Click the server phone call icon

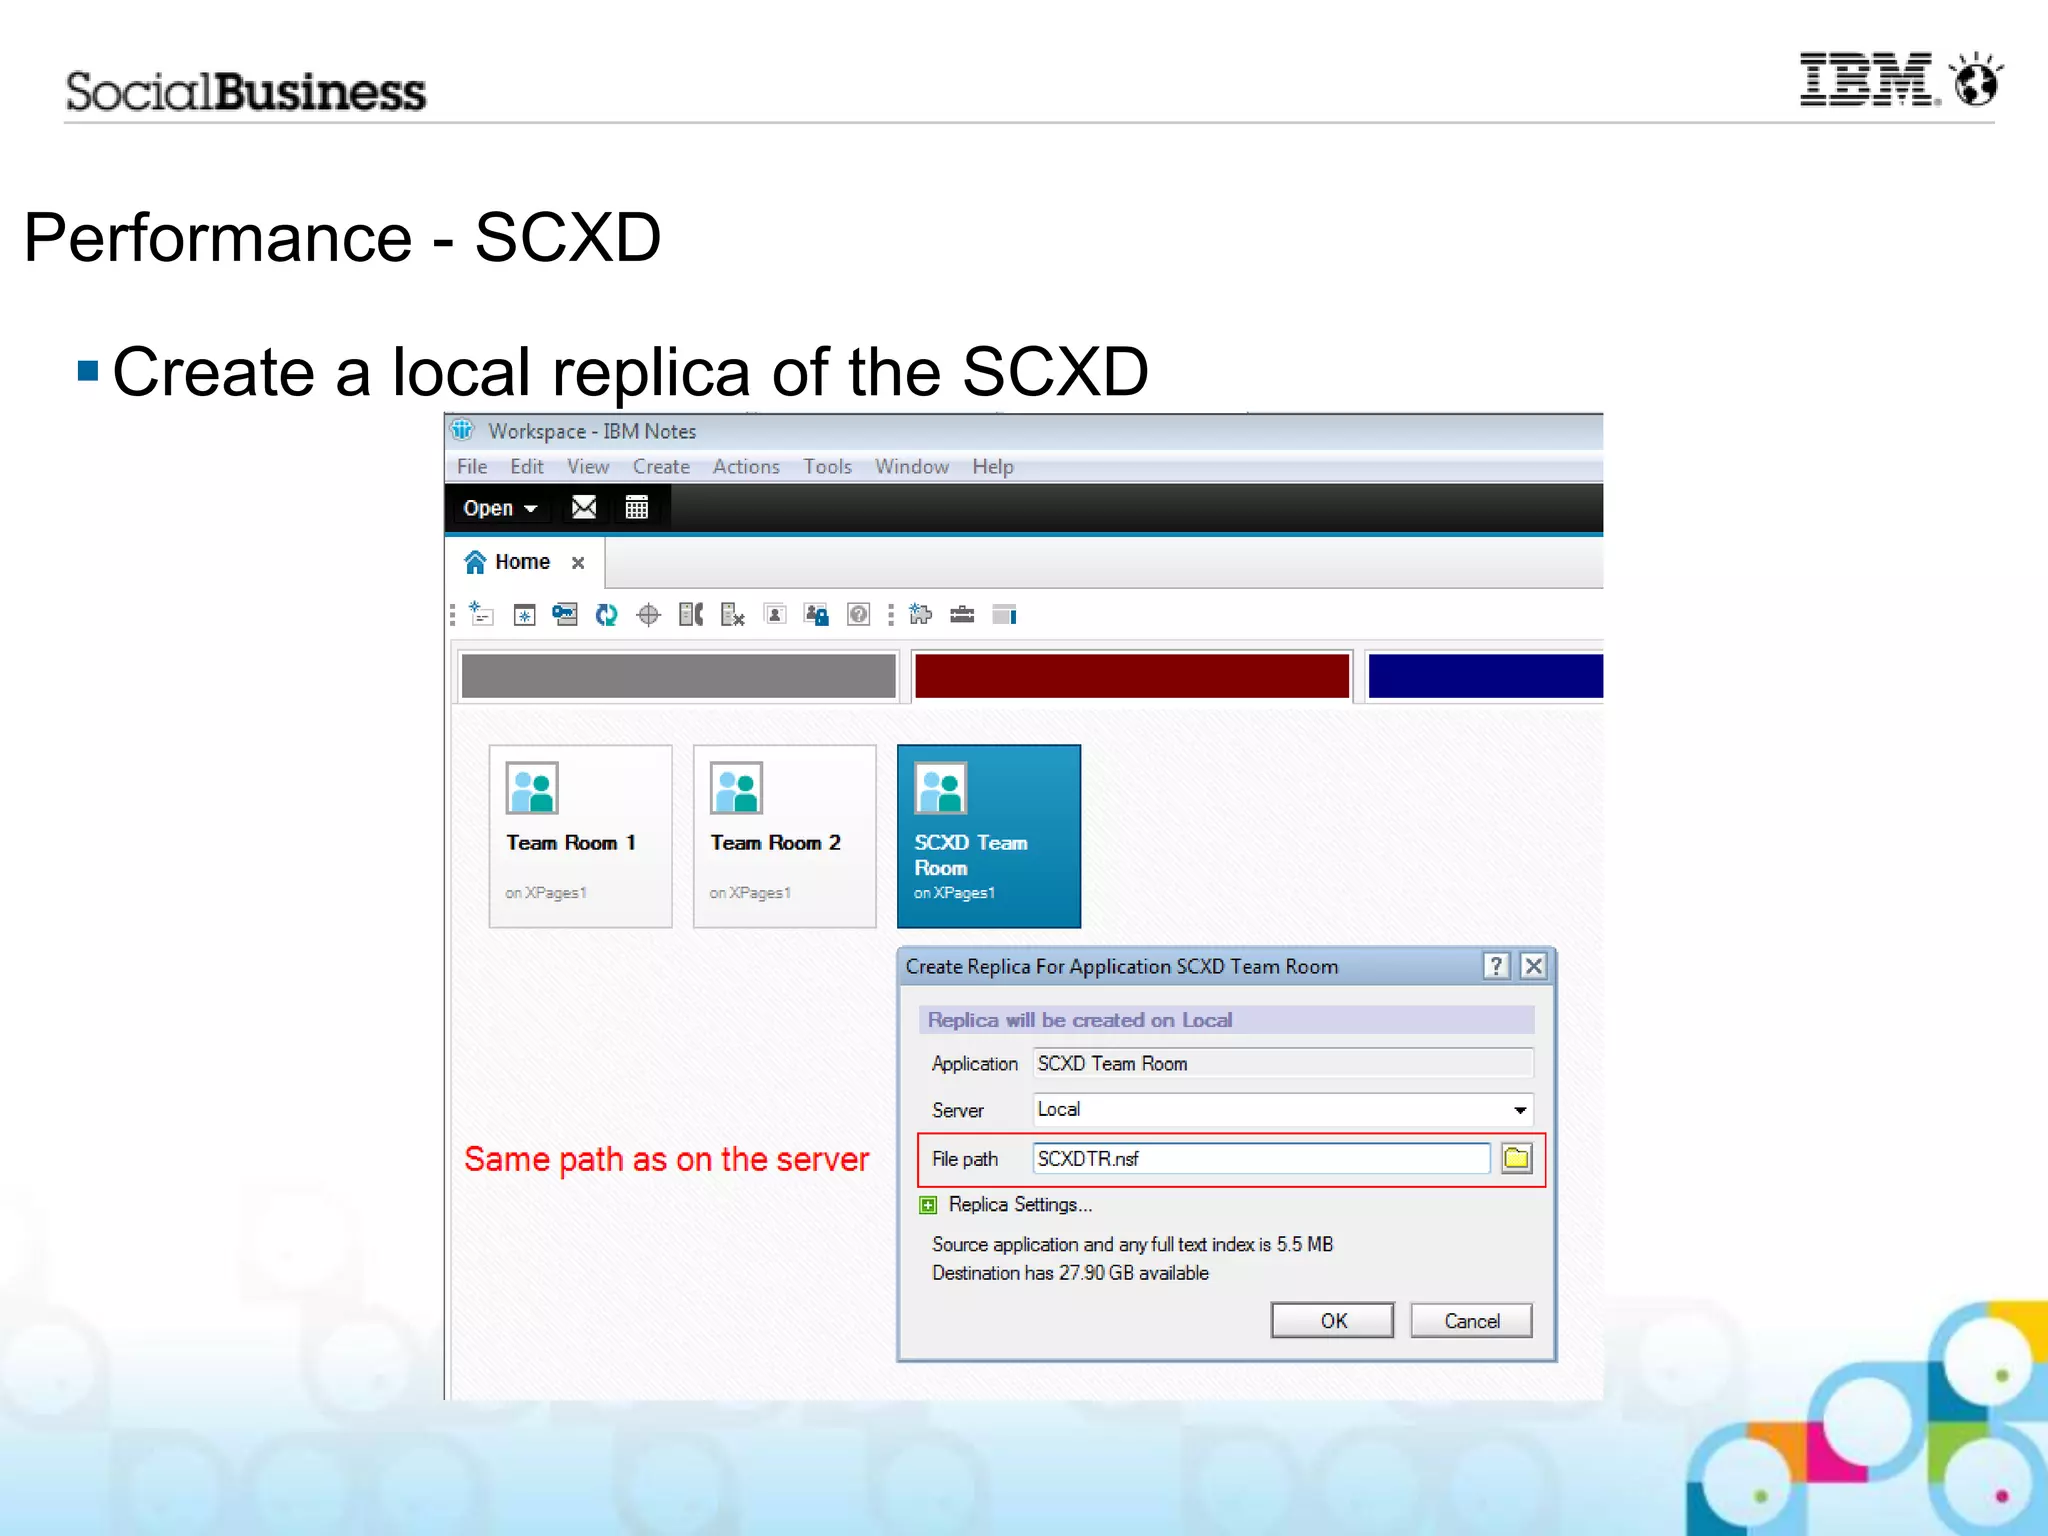[691, 614]
